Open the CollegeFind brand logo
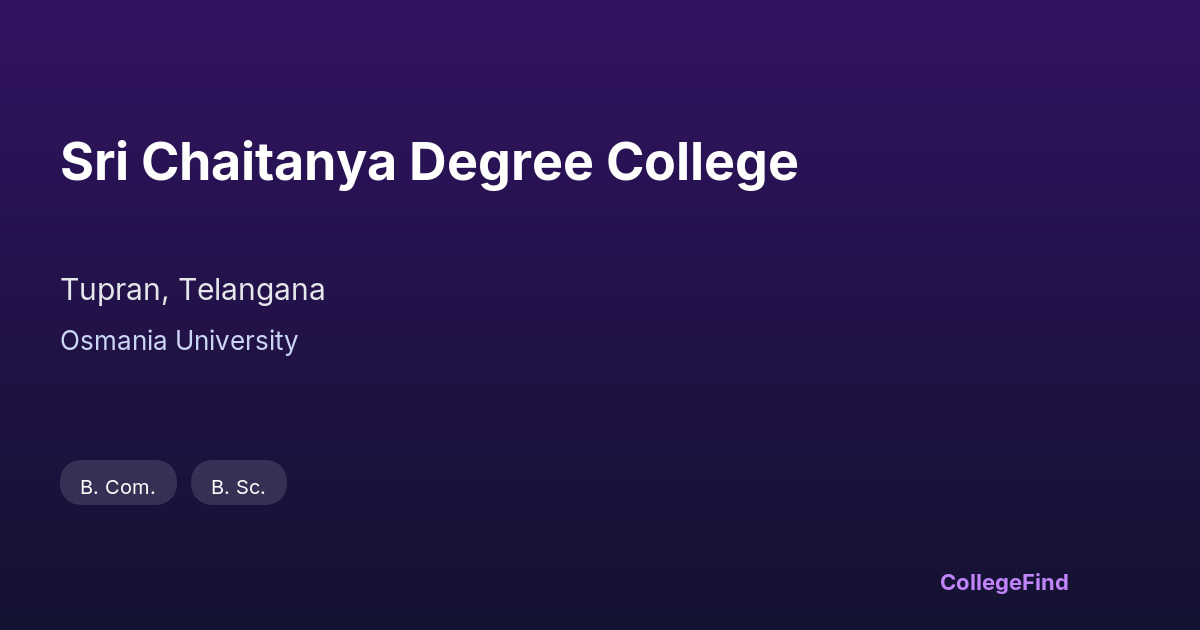The image size is (1200, 630). [1004, 582]
